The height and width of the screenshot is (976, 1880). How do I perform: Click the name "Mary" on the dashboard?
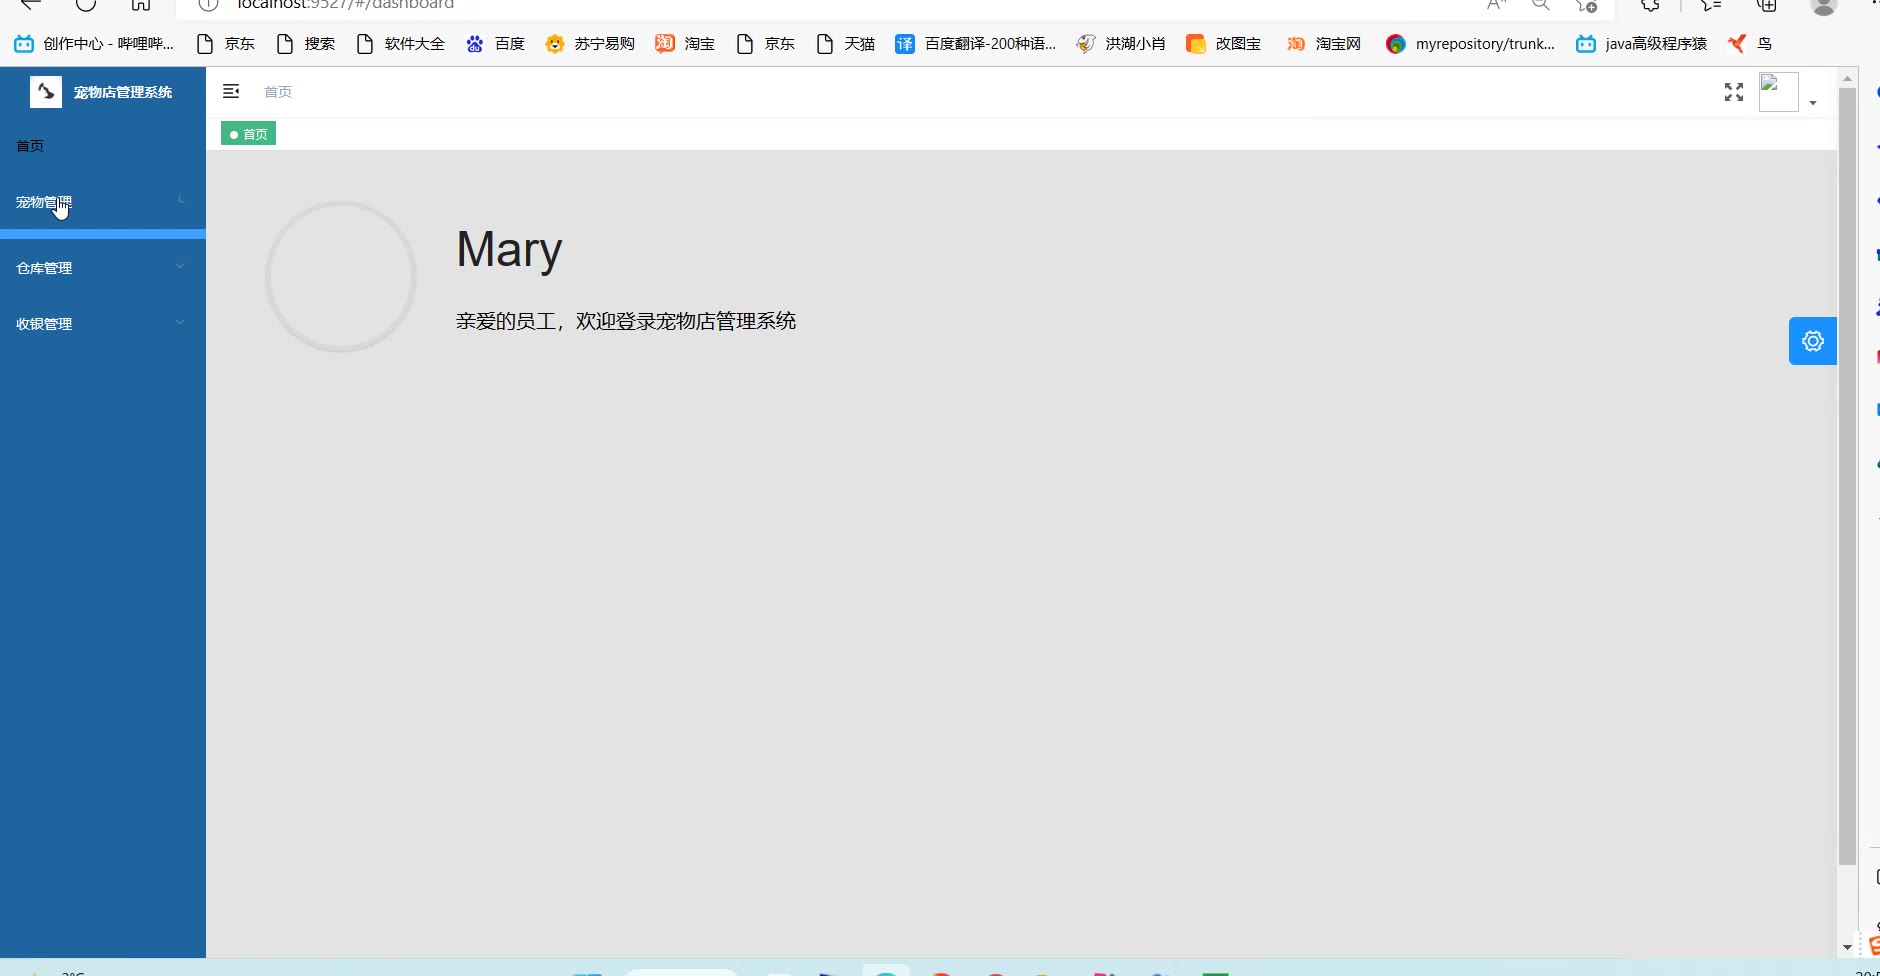pyautogui.click(x=509, y=249)
